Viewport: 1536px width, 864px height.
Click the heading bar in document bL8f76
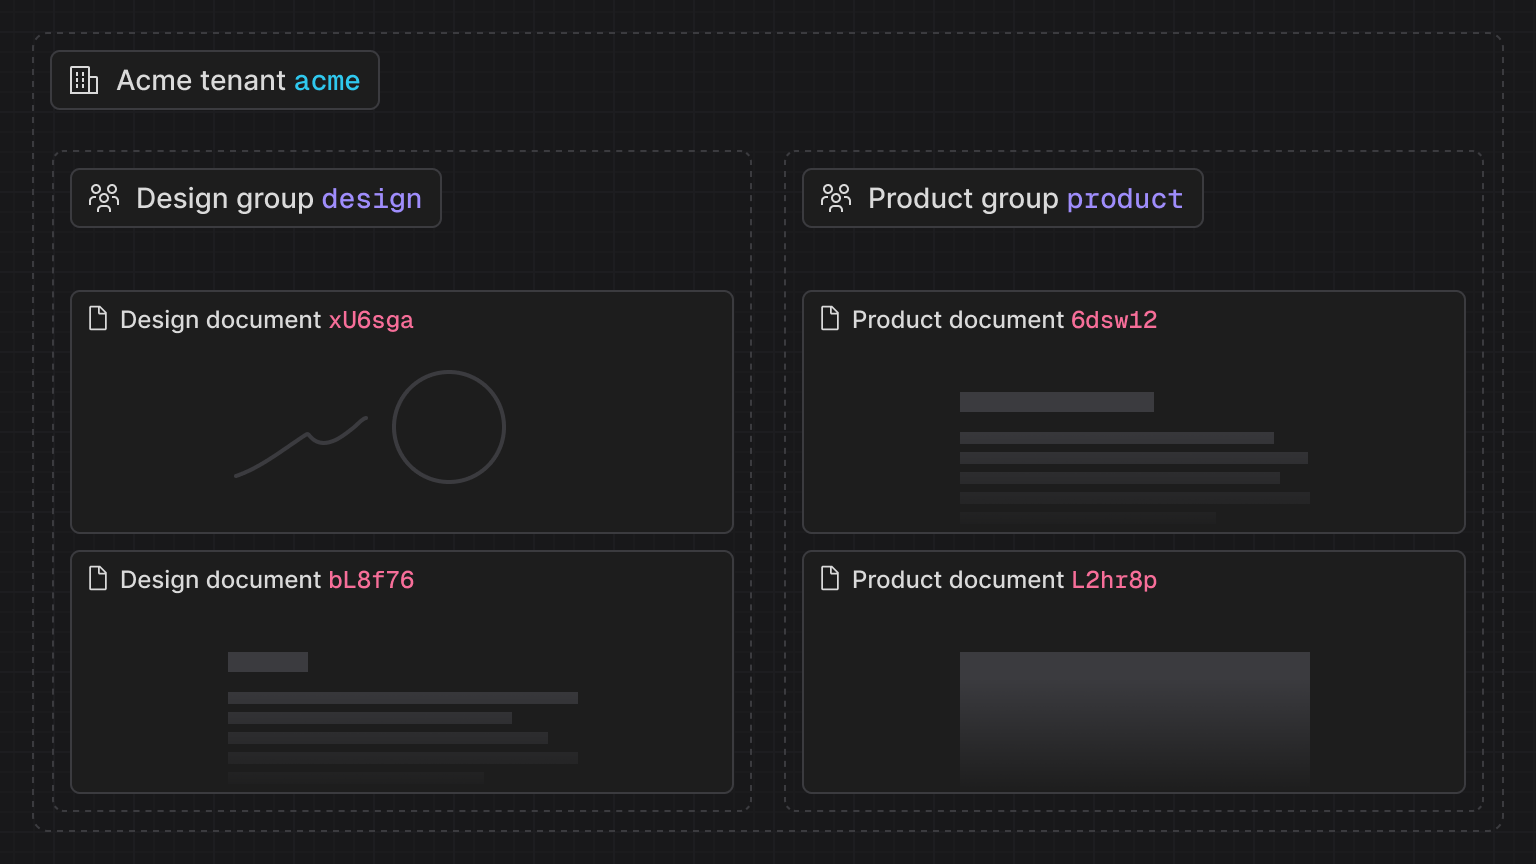click(268, 661)
